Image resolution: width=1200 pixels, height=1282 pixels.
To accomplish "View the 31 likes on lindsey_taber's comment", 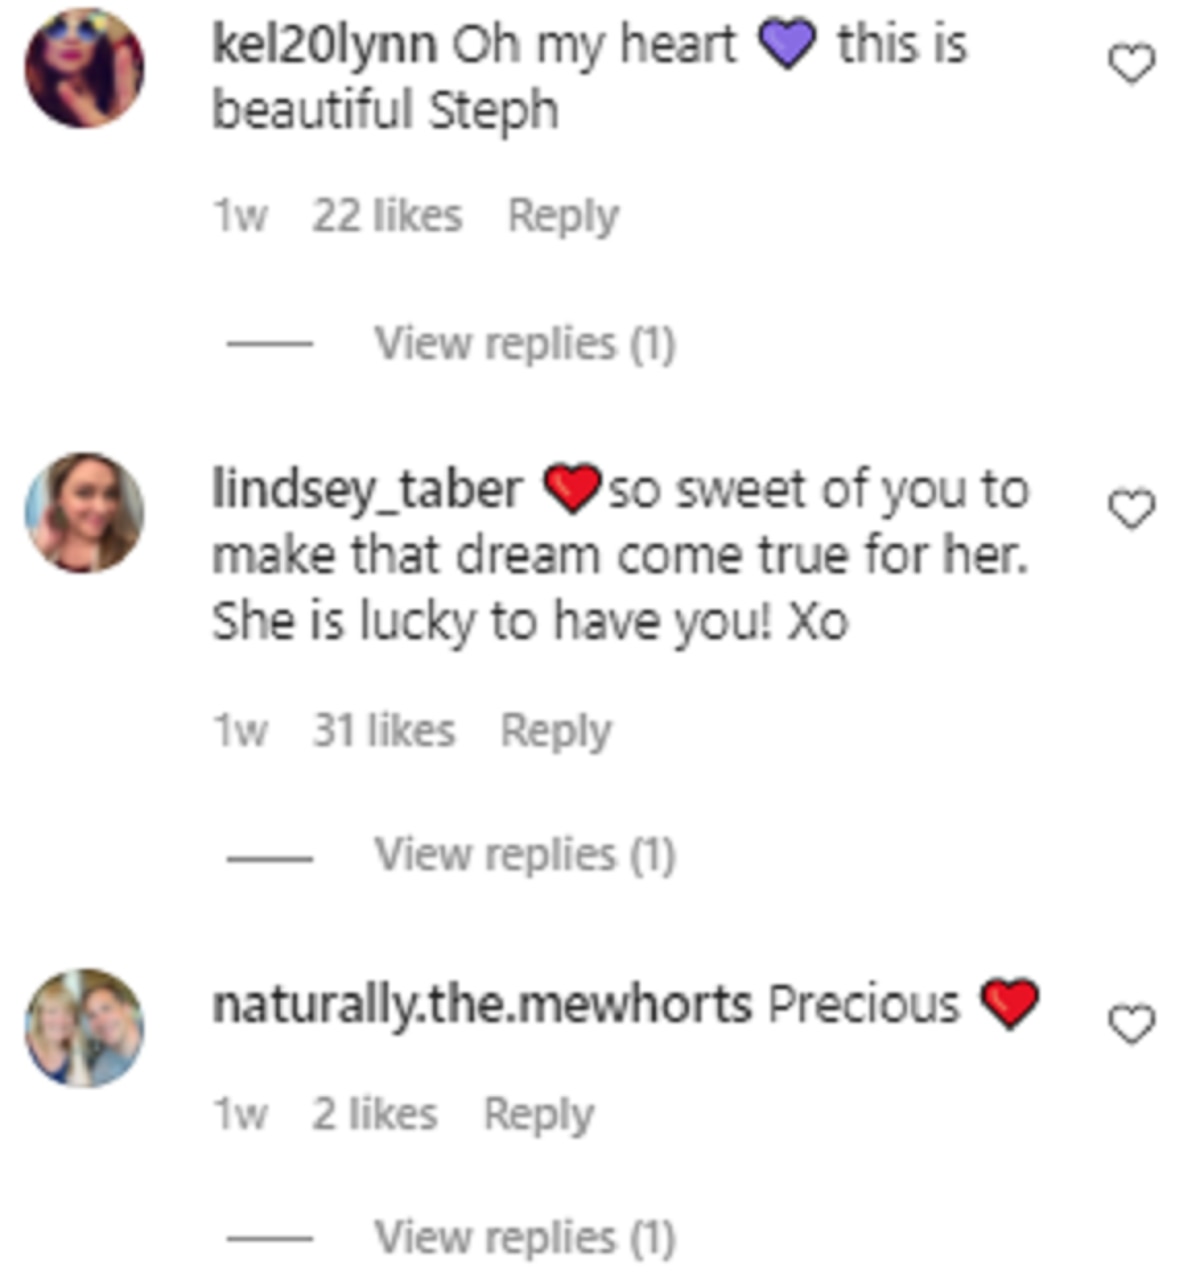I will tap(383, 731).
